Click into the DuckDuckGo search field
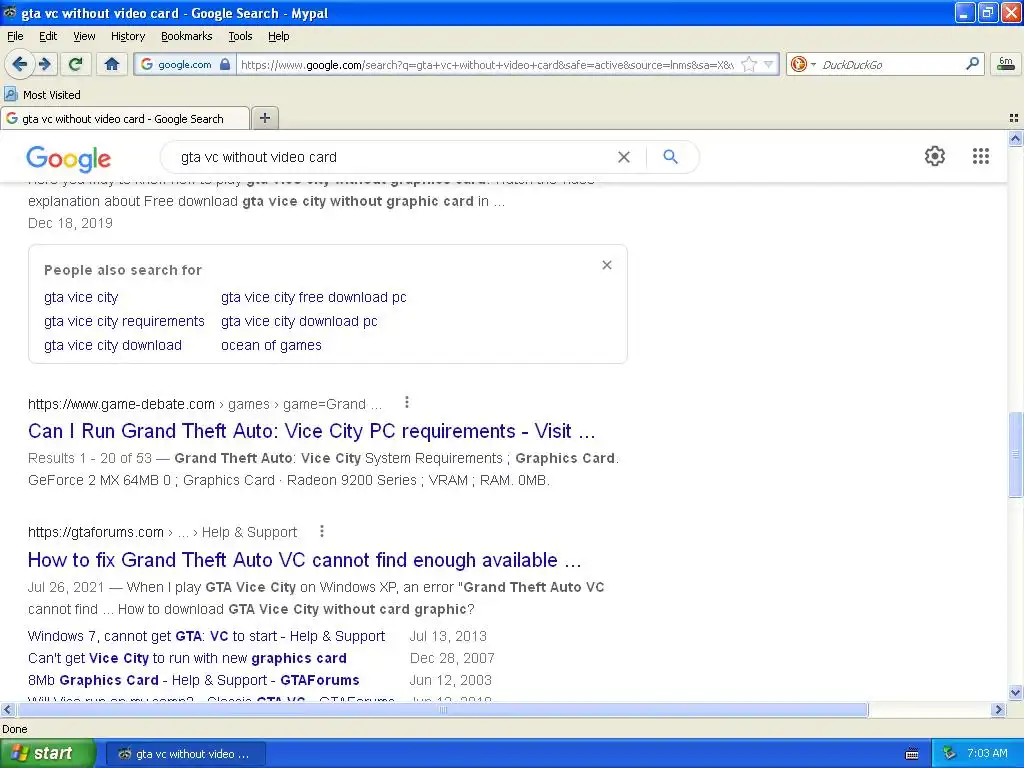Screen dimensions: 1024x768 tap(891, 64)
